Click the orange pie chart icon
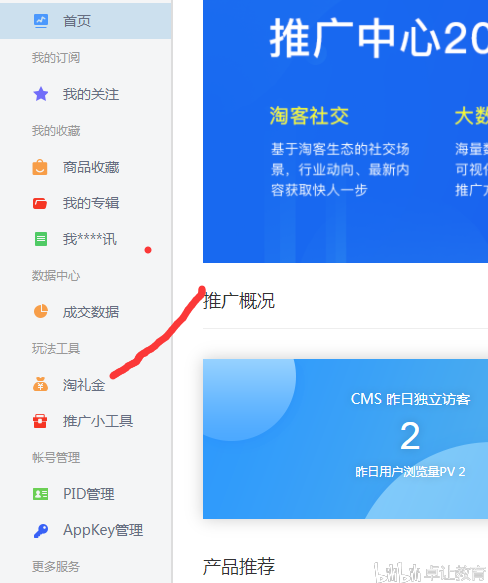Screen dimensions: 488x583 [x=41, y=312]
